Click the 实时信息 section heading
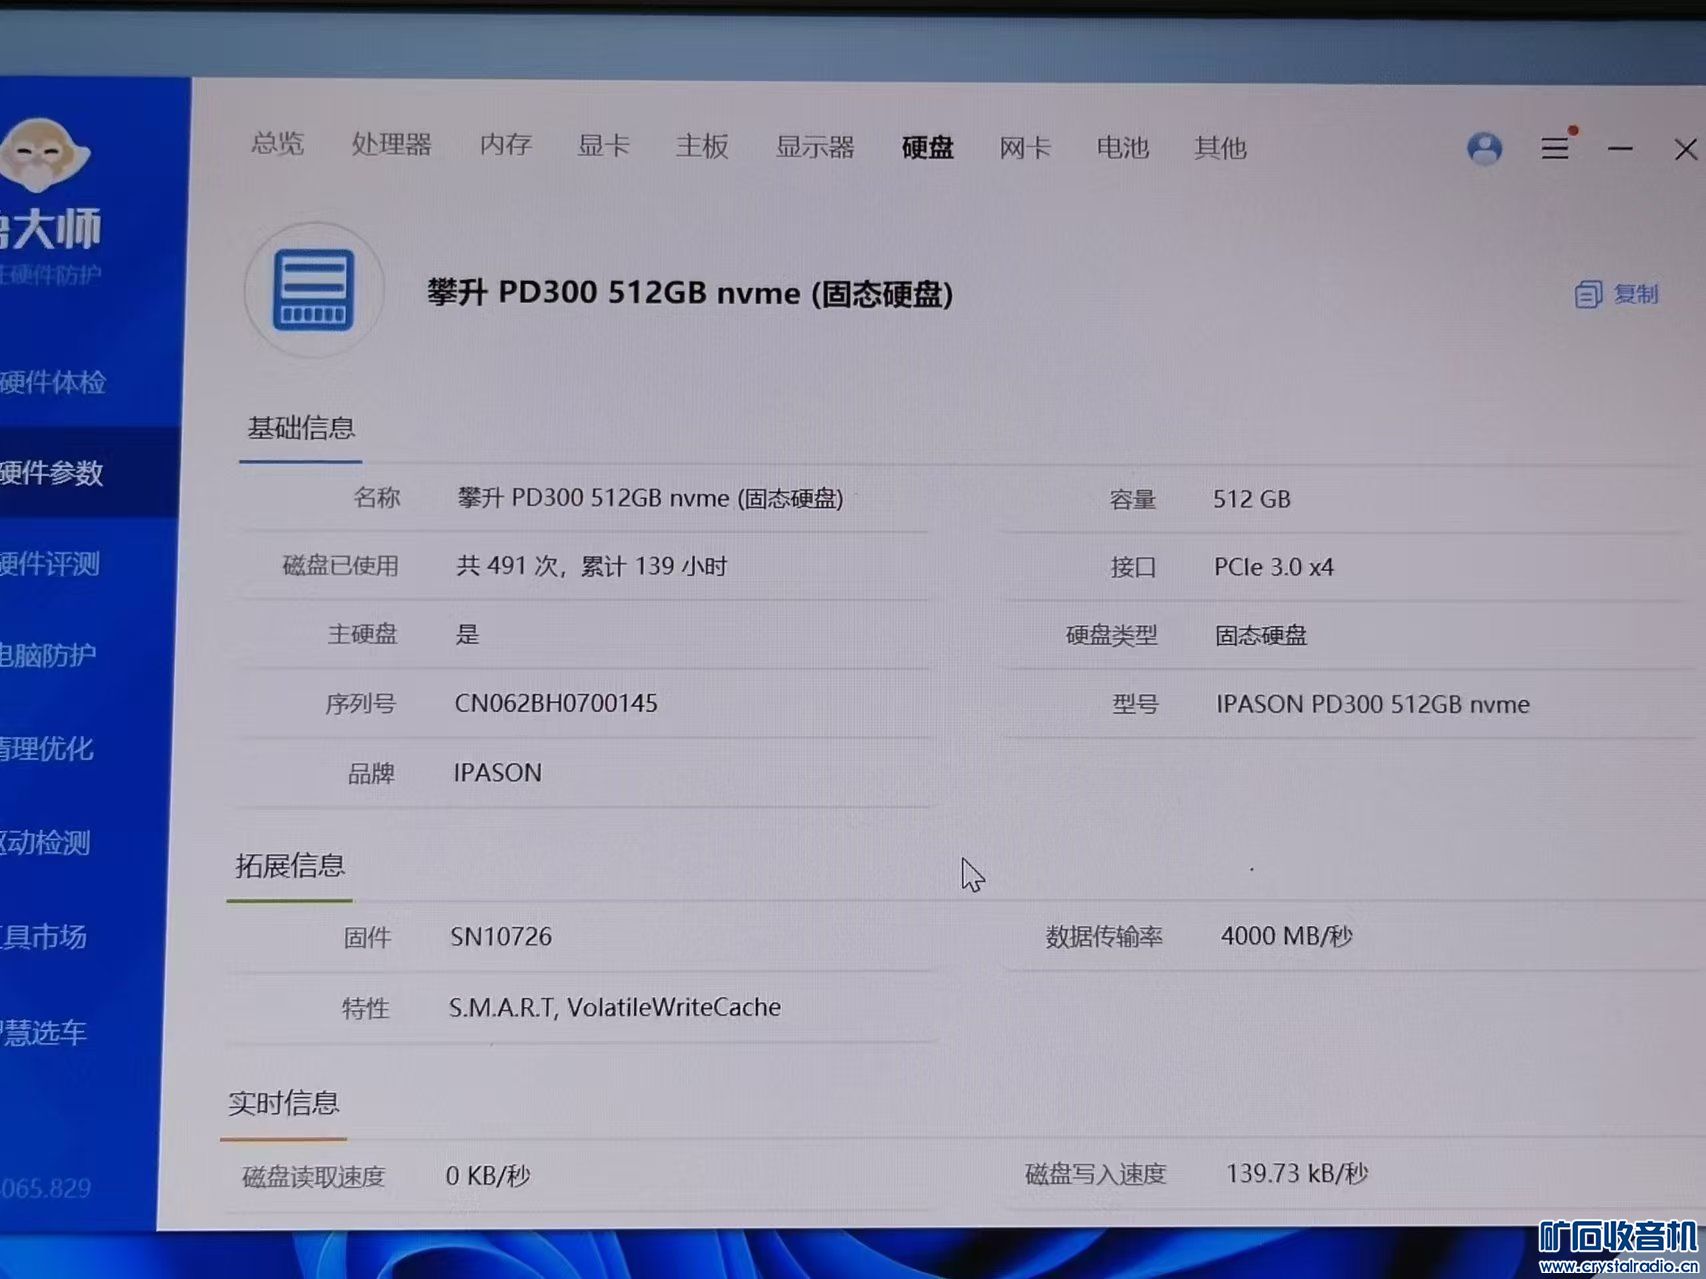1706x1279 pixels. (284, 1102)
